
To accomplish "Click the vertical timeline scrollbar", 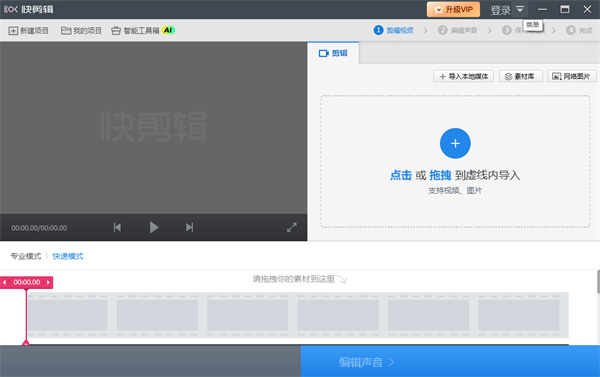I will [598, 282].
